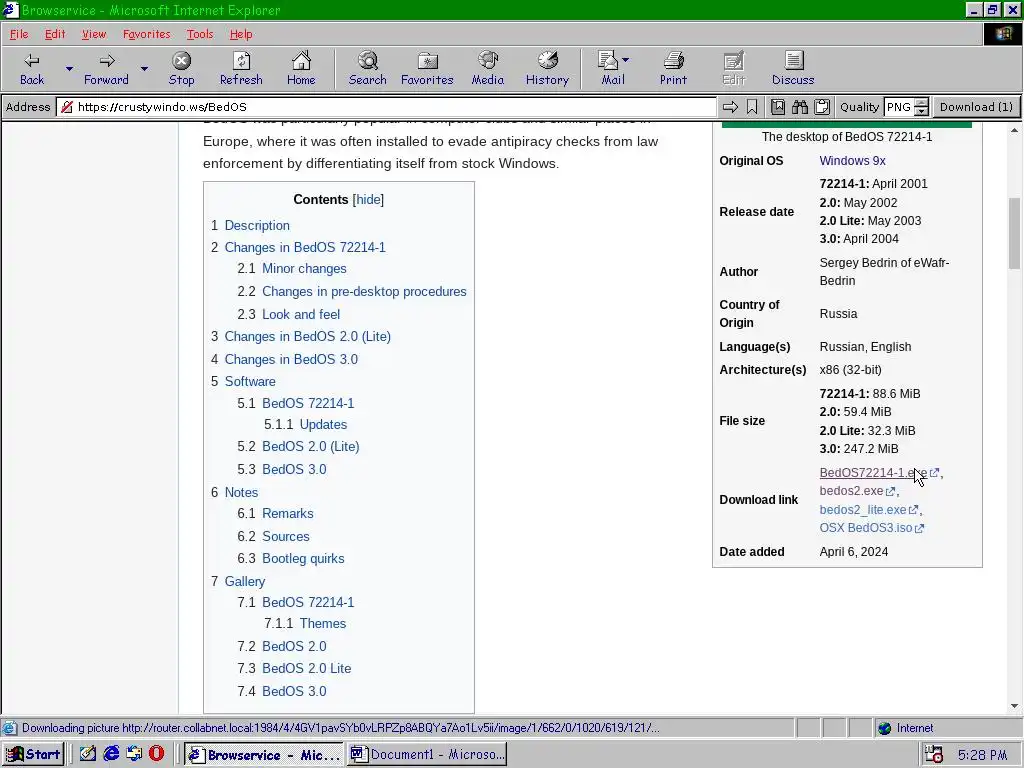Jump to Changes in BedOS 2.0 (Lite)
1024x768 pixels.
click(x=308, y=336)
